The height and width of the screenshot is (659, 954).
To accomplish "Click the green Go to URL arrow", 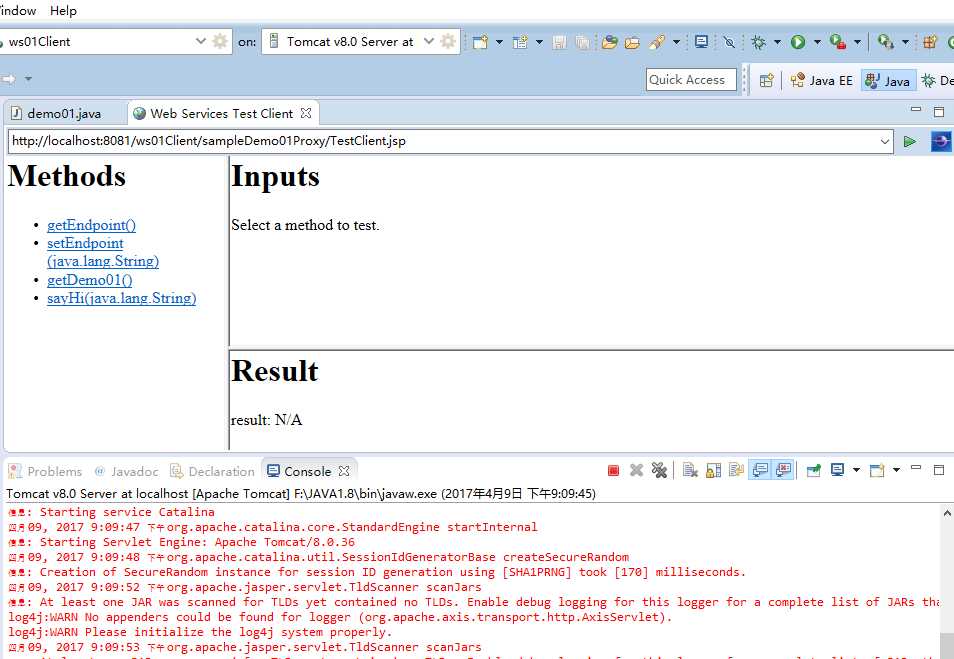I will (x=910, y=141).
